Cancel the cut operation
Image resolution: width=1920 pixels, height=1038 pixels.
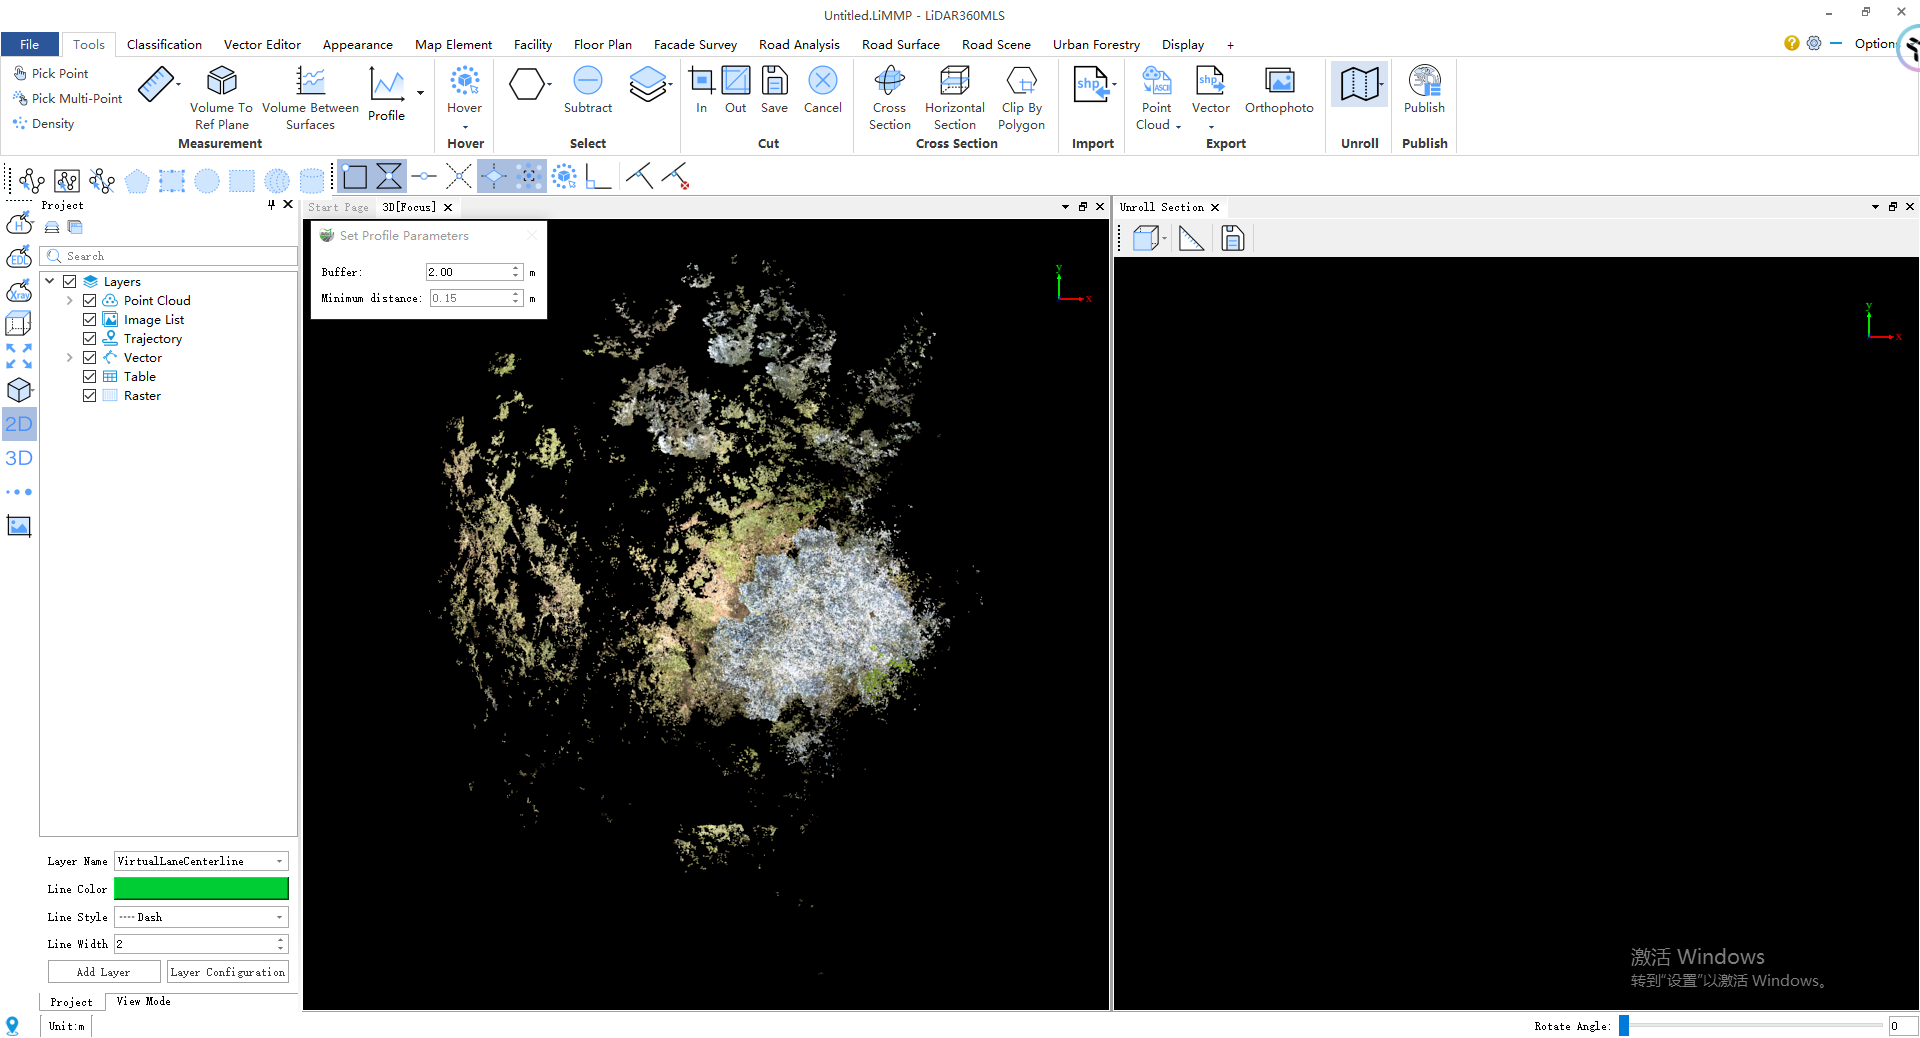pyautogui.click(x=823, y=90)
